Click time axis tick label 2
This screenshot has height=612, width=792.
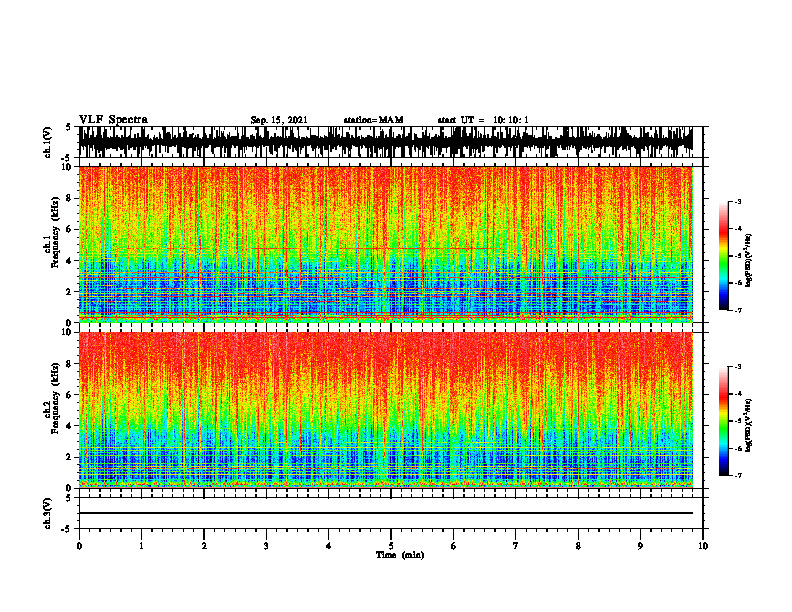204,546
